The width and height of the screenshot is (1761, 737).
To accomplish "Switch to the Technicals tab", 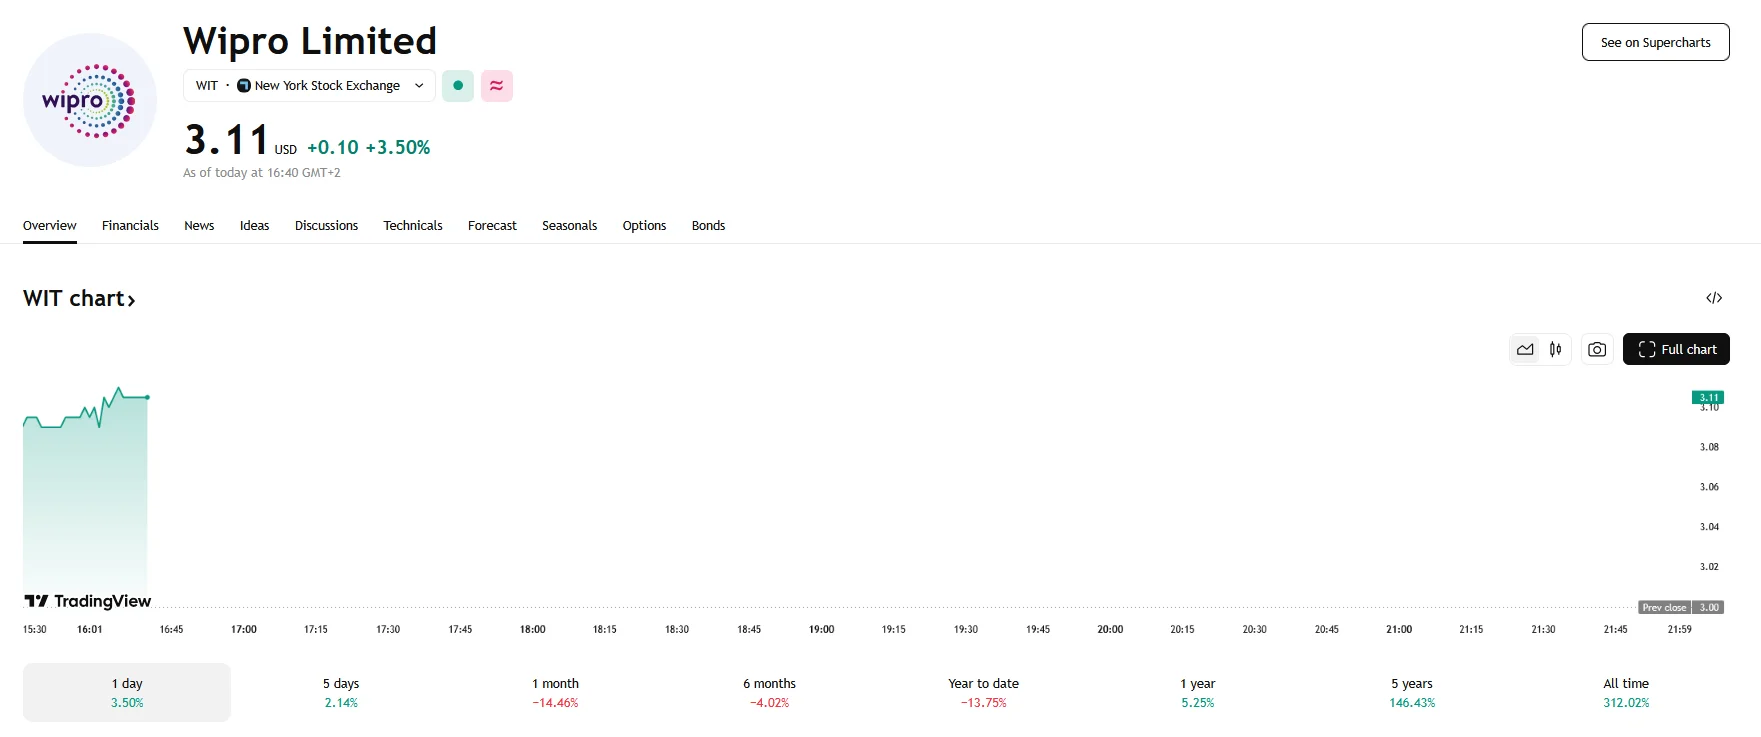I will click(x=413, y=226).
